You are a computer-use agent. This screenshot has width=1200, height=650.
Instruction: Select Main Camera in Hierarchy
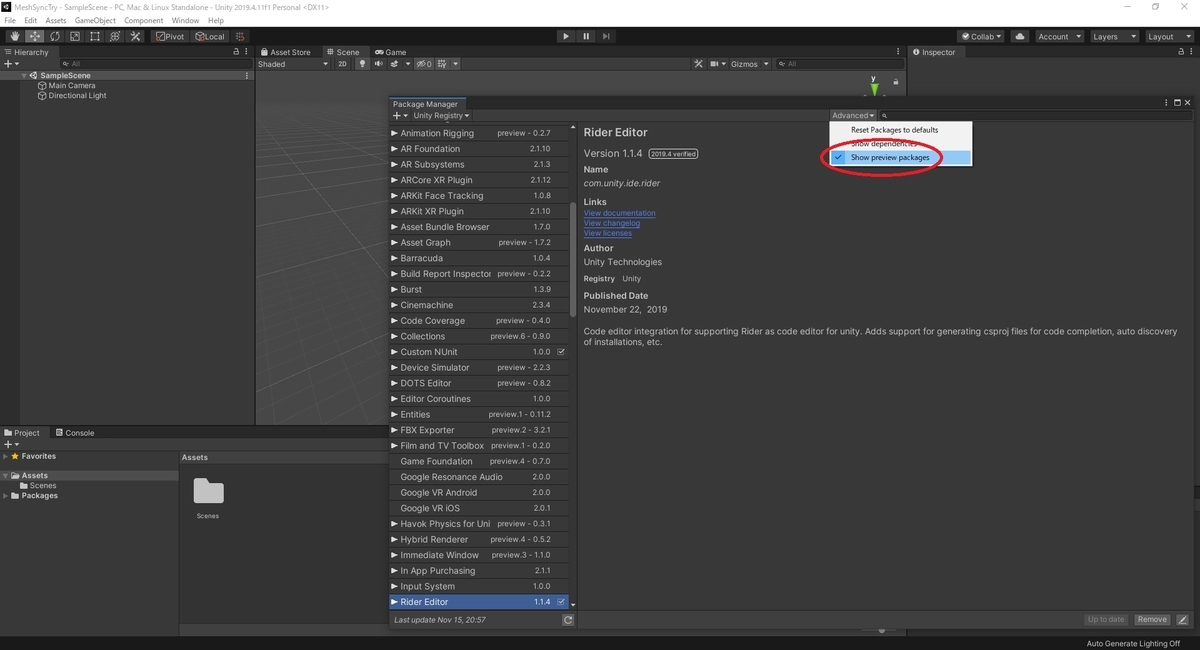coord(72,86)
